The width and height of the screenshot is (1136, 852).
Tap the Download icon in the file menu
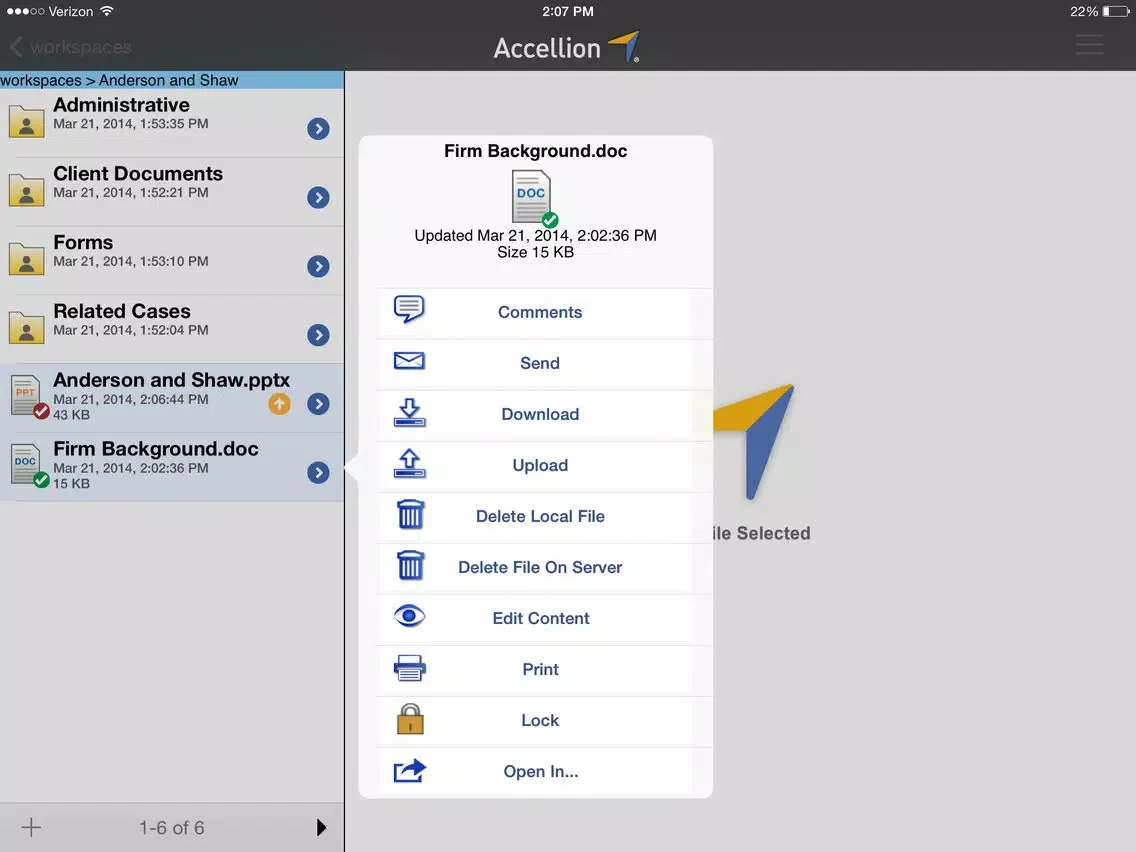coord(409,413)
